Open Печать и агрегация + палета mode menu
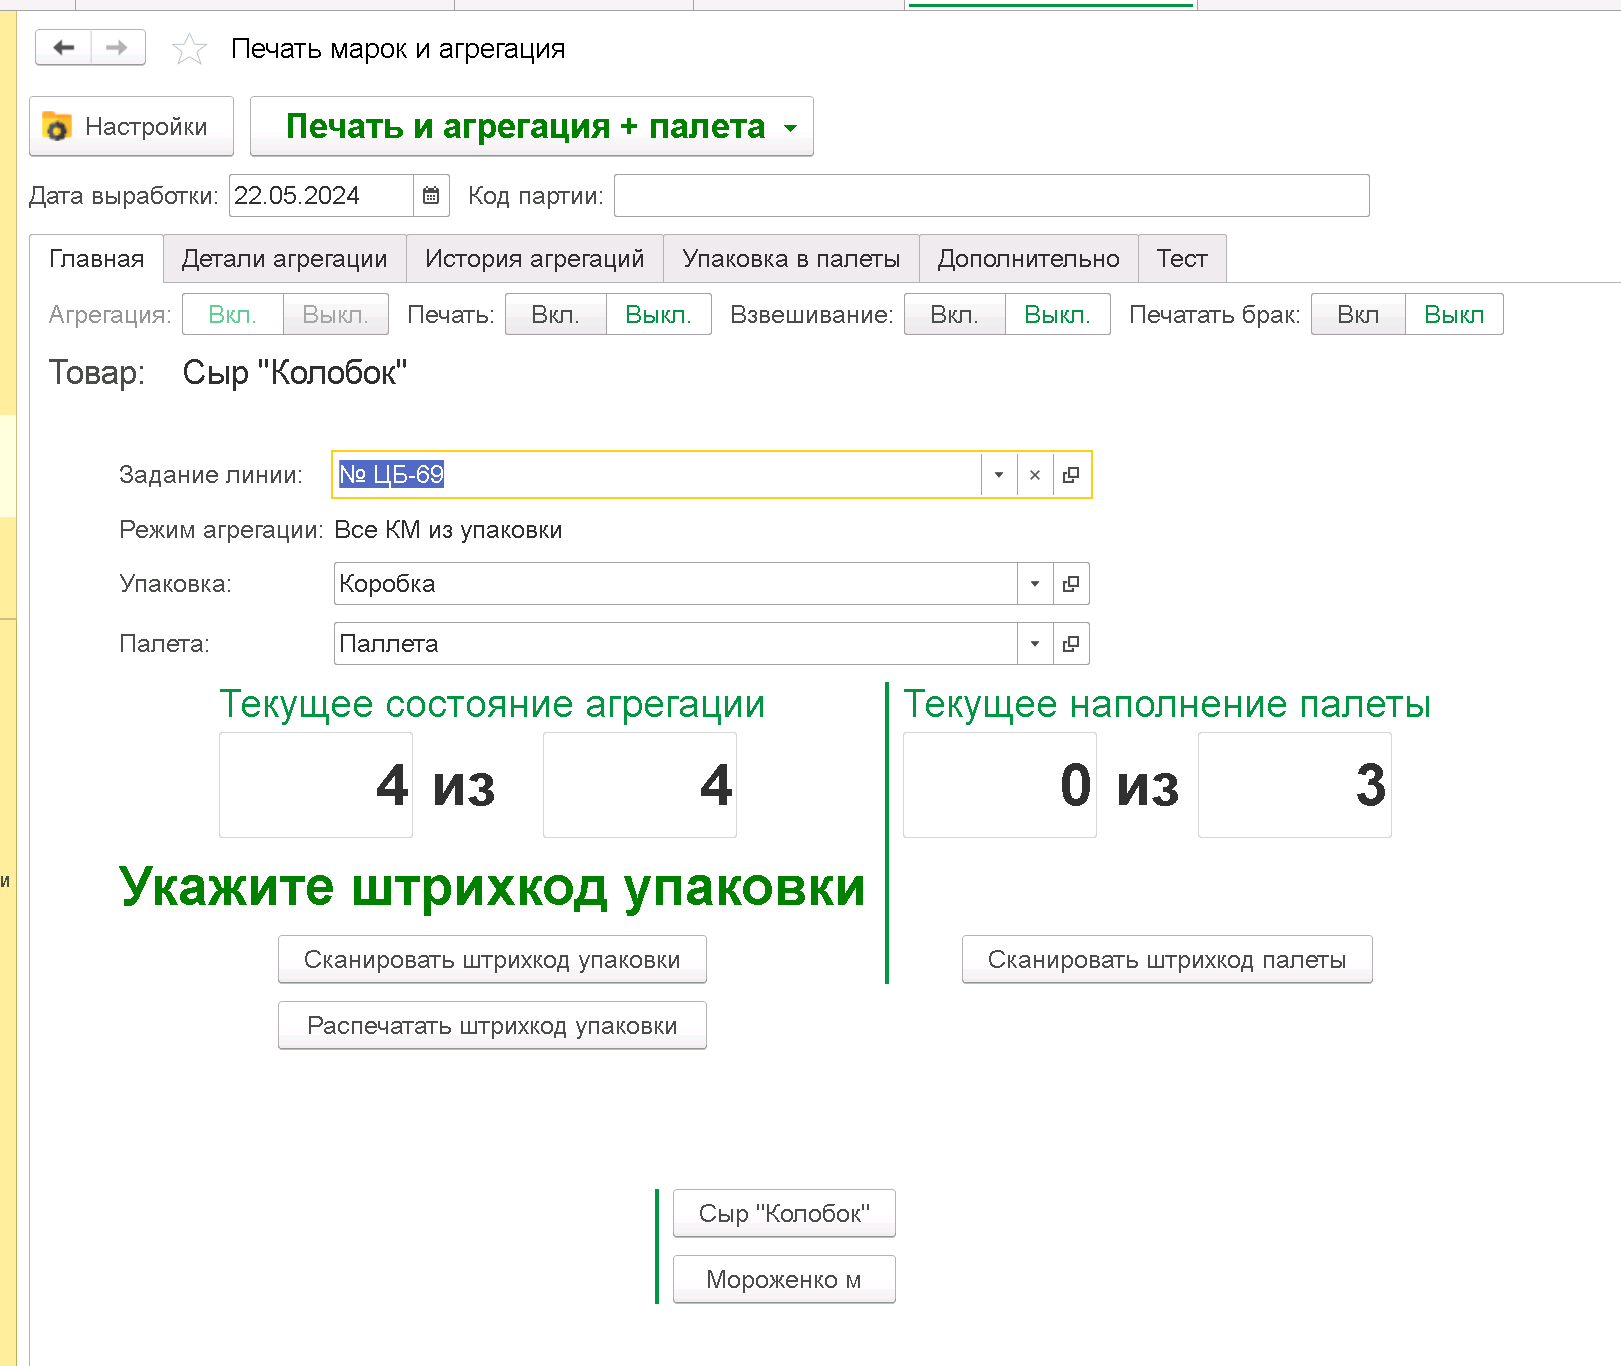Screen dimensions: 1621x1366 coord(531,126)
